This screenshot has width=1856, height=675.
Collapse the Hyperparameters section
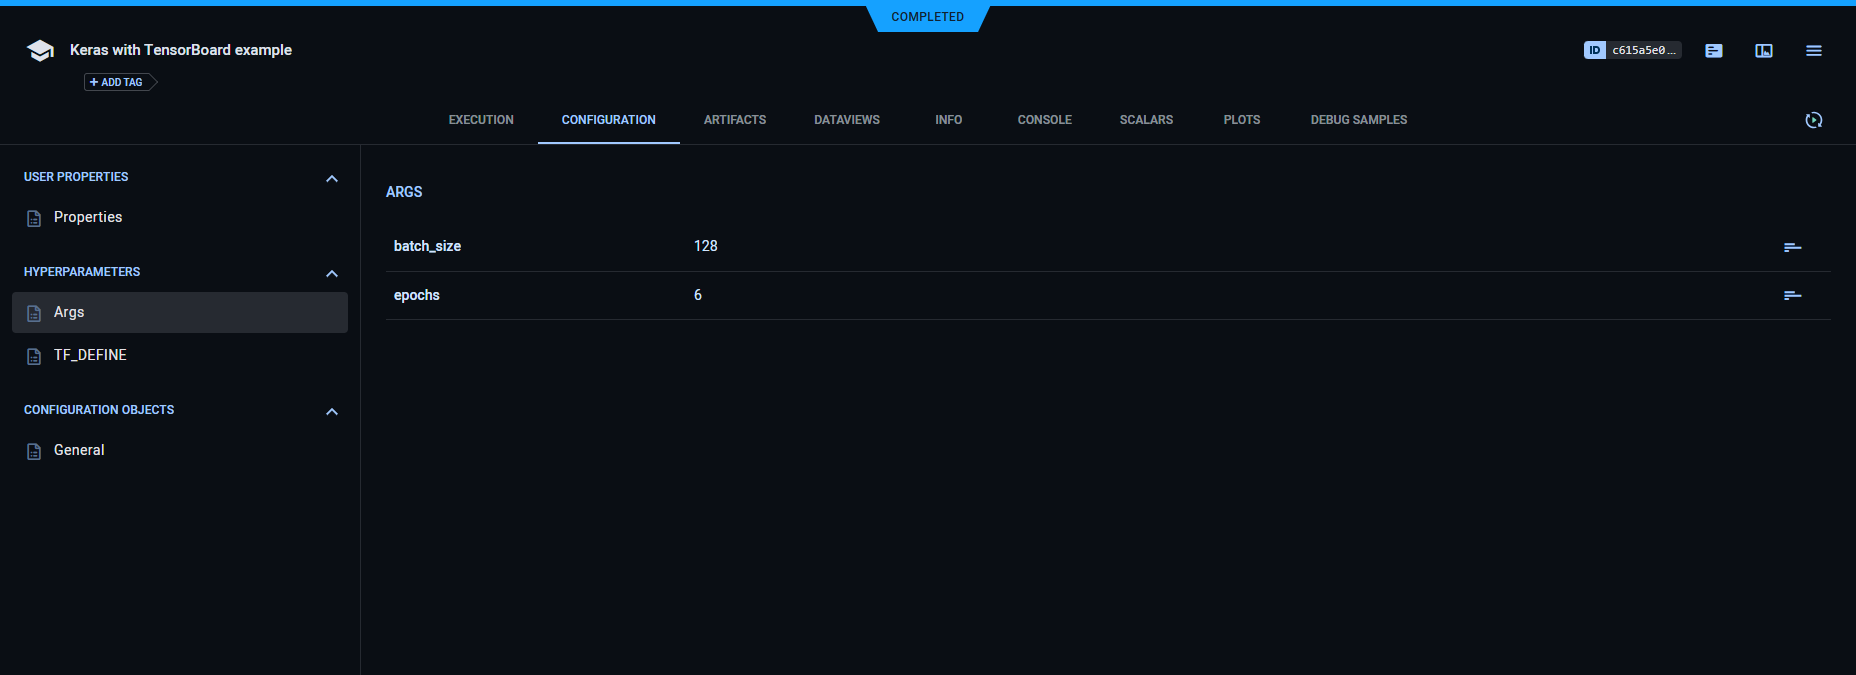tap(332, 274)
